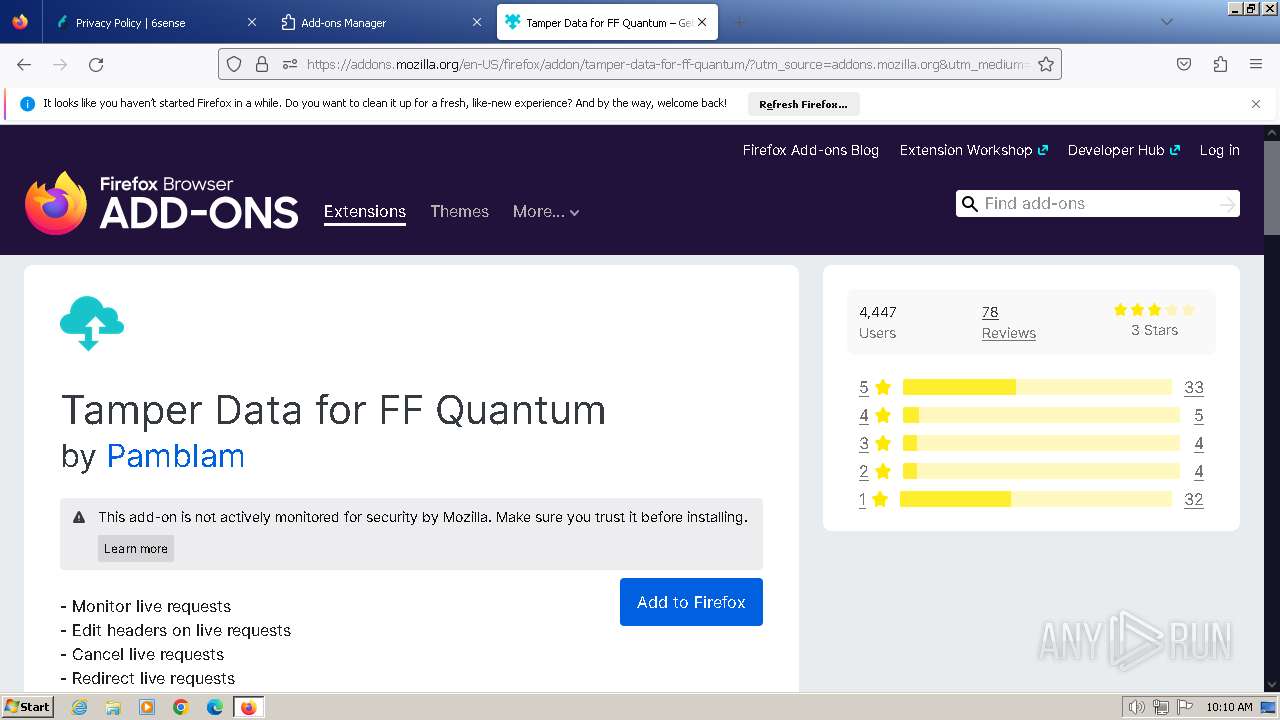Close the Privacy Policy 6sense tab

pyautogui.click(x=252, y=22)
